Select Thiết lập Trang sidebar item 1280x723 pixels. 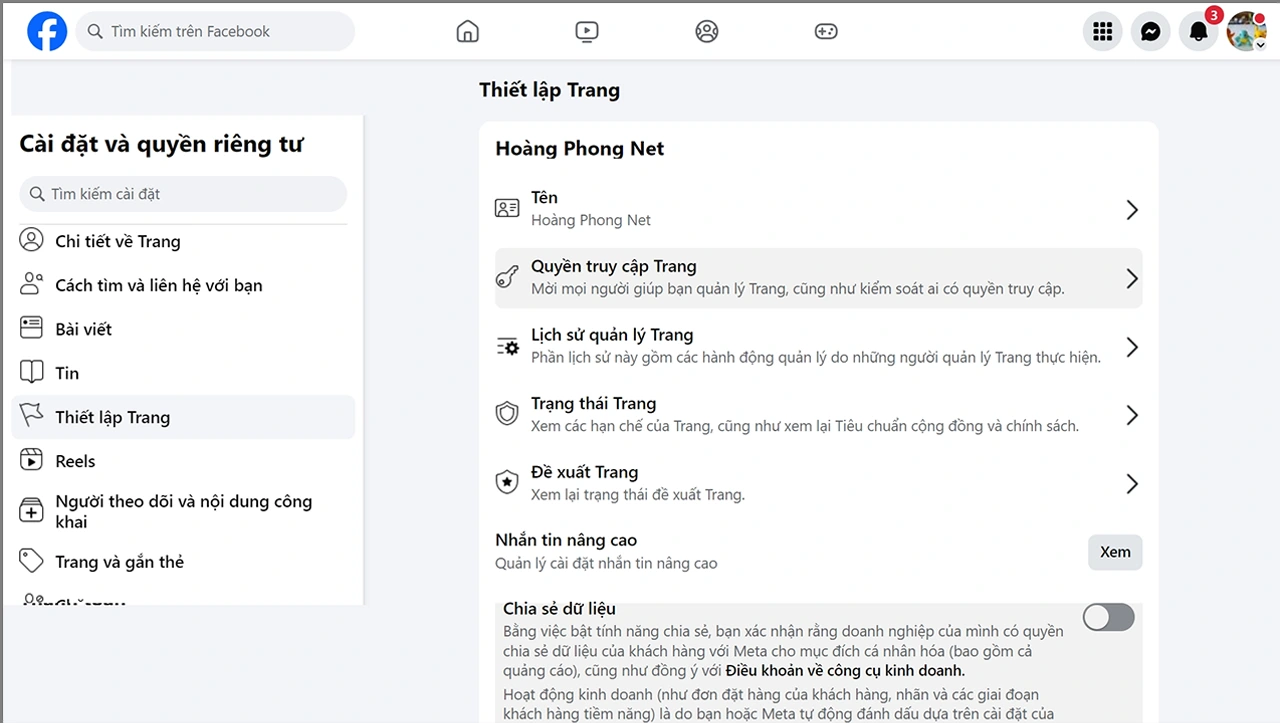pyautogui.click(x=183, y=417)
